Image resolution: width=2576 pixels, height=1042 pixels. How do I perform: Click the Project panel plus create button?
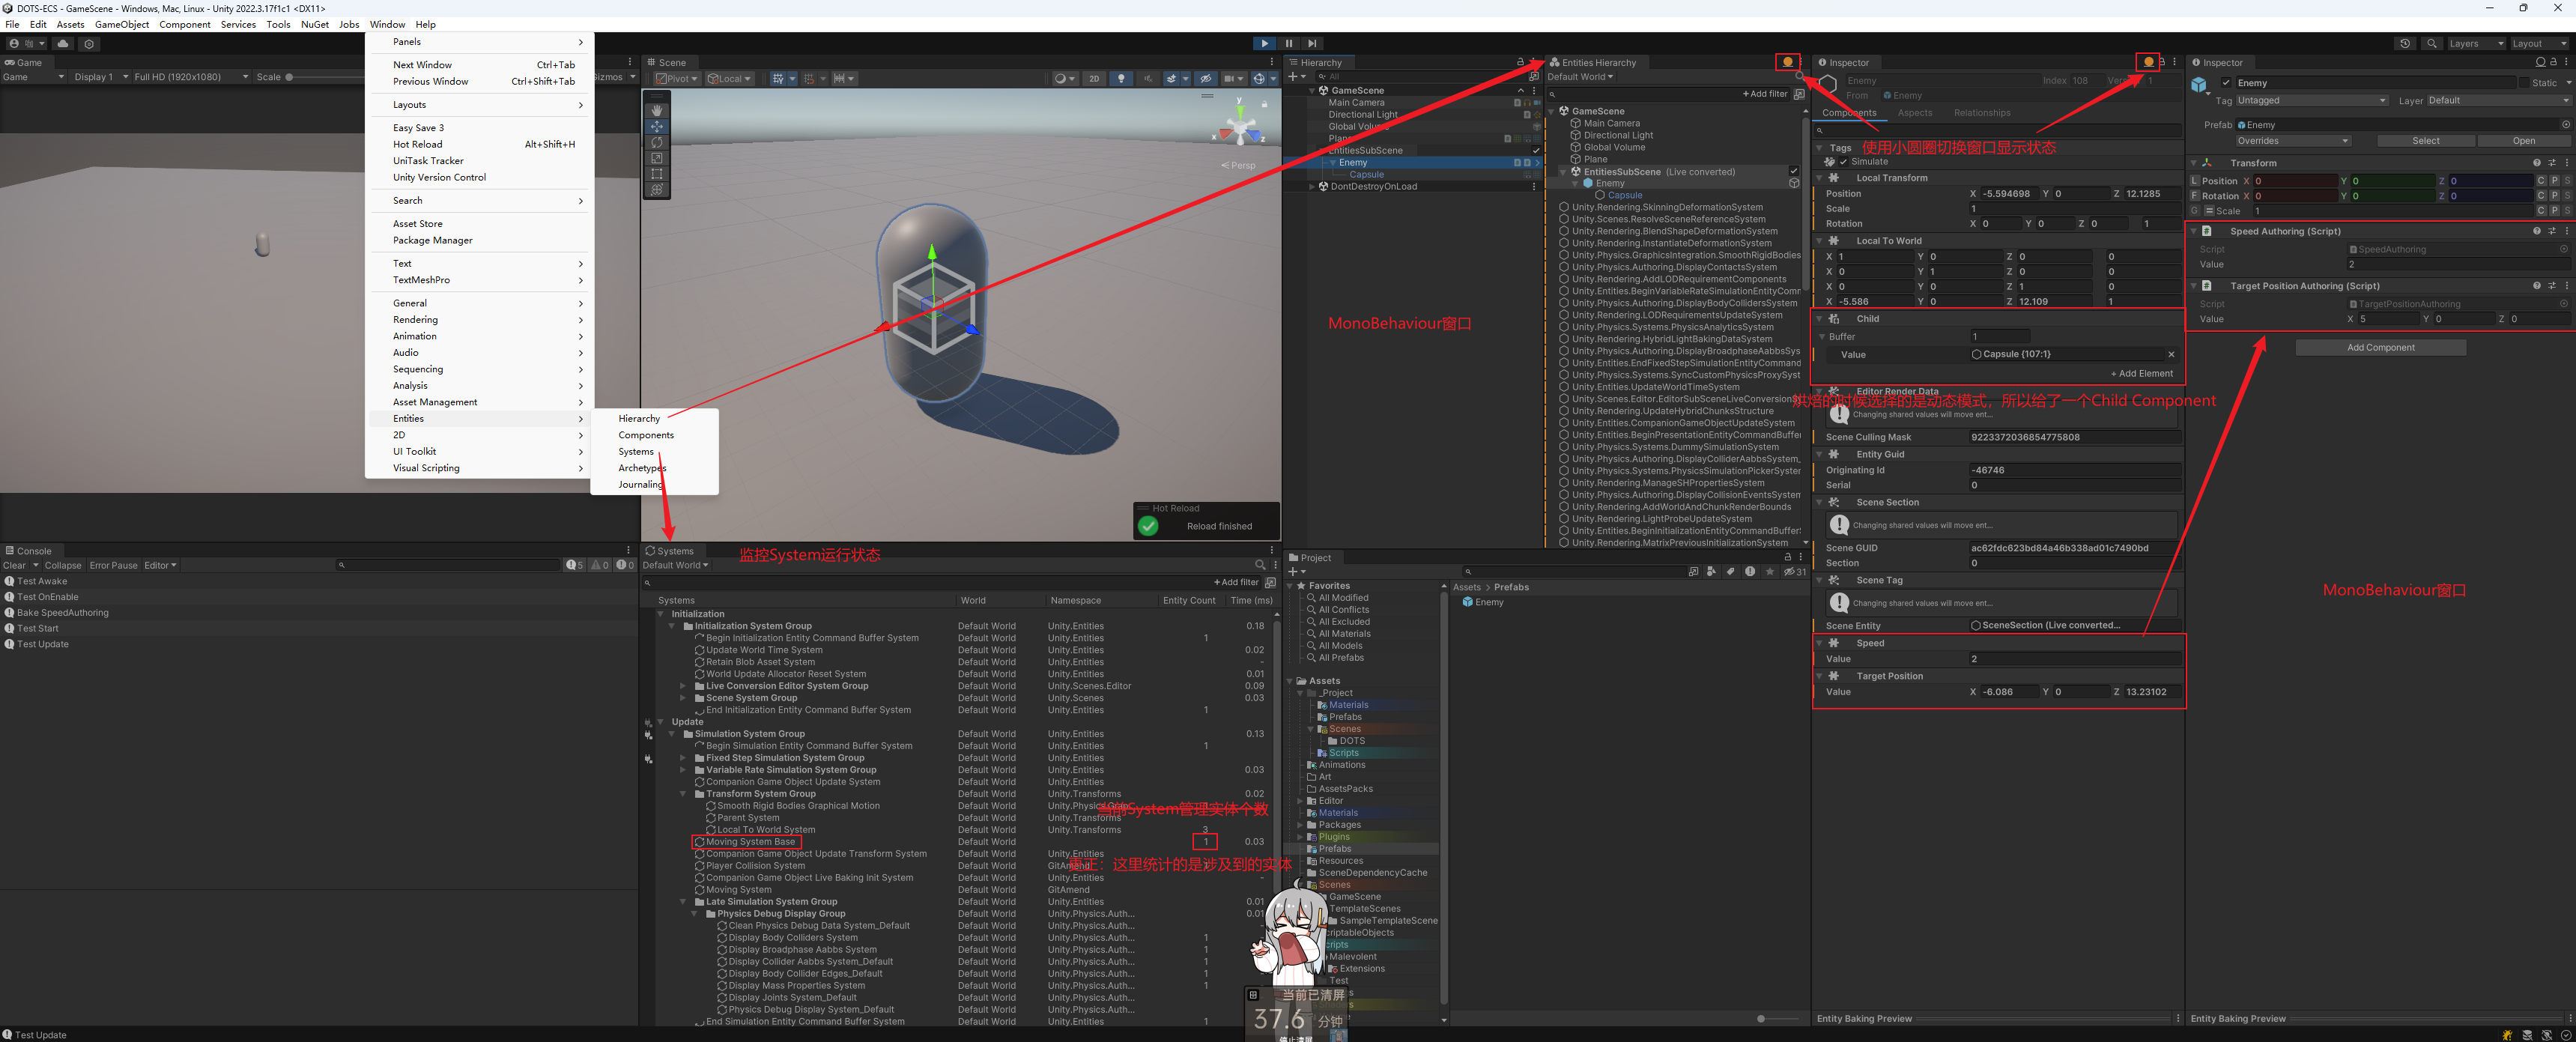coord(1297,572)
